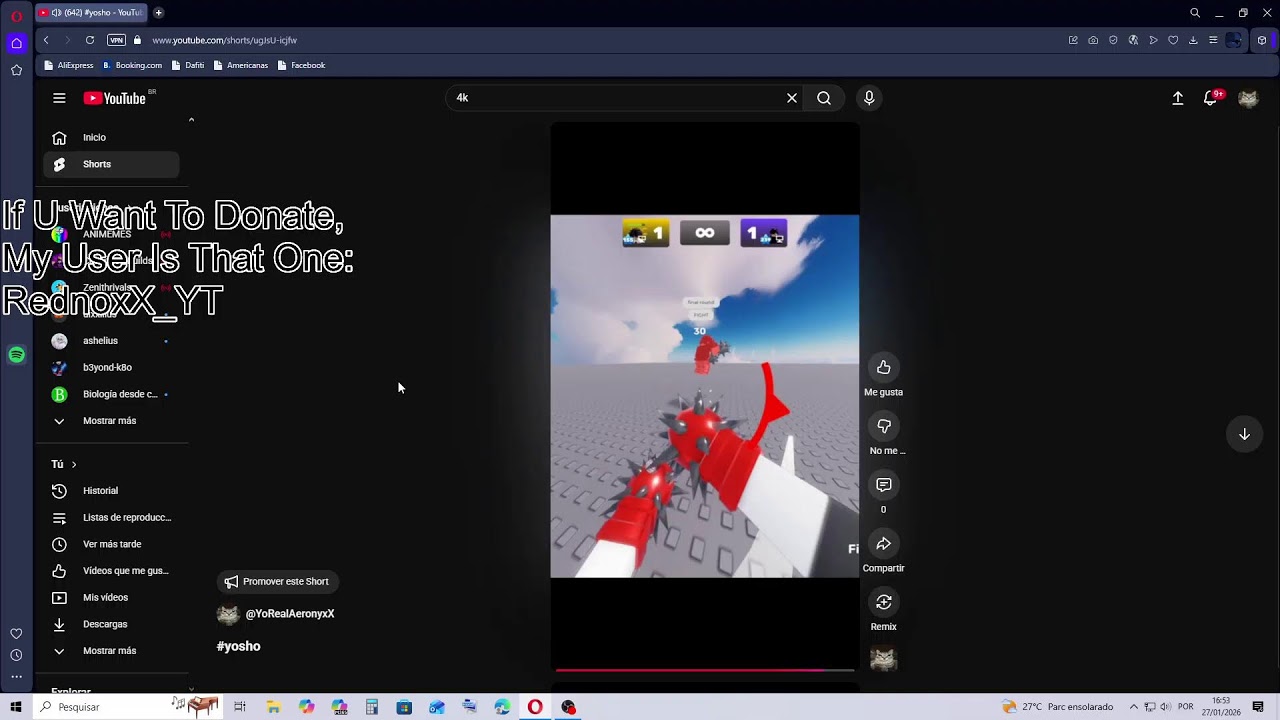Open Opera sidebar three-dot setup
The image size is (1280, 720).
point(16,677)
